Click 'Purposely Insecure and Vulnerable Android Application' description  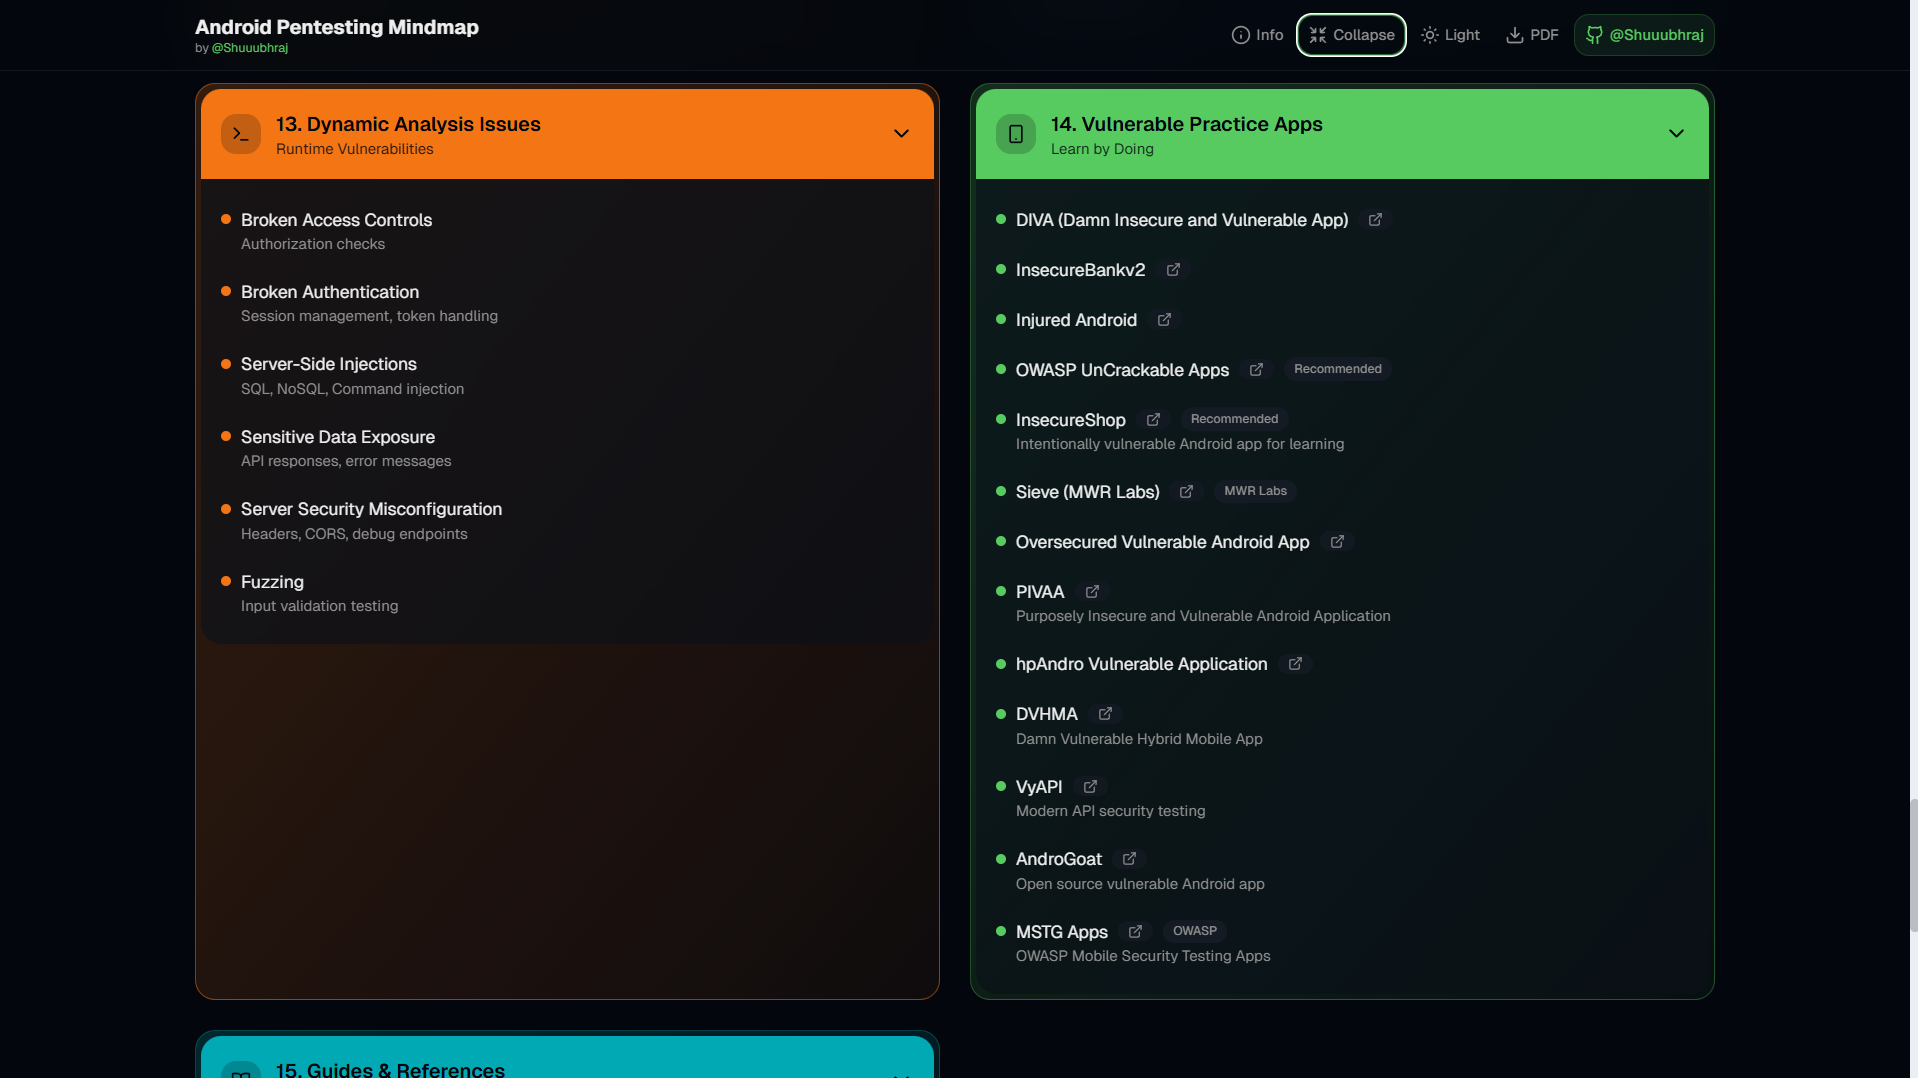tap(1203, 616)
